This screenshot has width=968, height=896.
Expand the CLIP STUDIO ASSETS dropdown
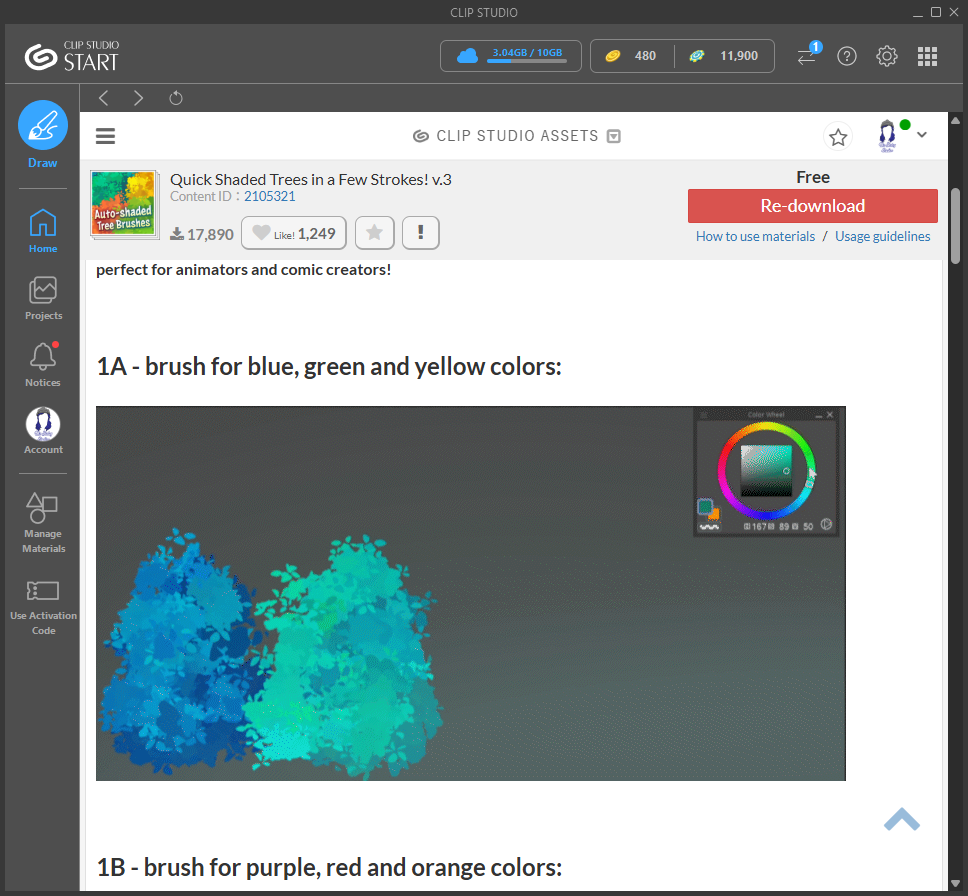(613, 136)
